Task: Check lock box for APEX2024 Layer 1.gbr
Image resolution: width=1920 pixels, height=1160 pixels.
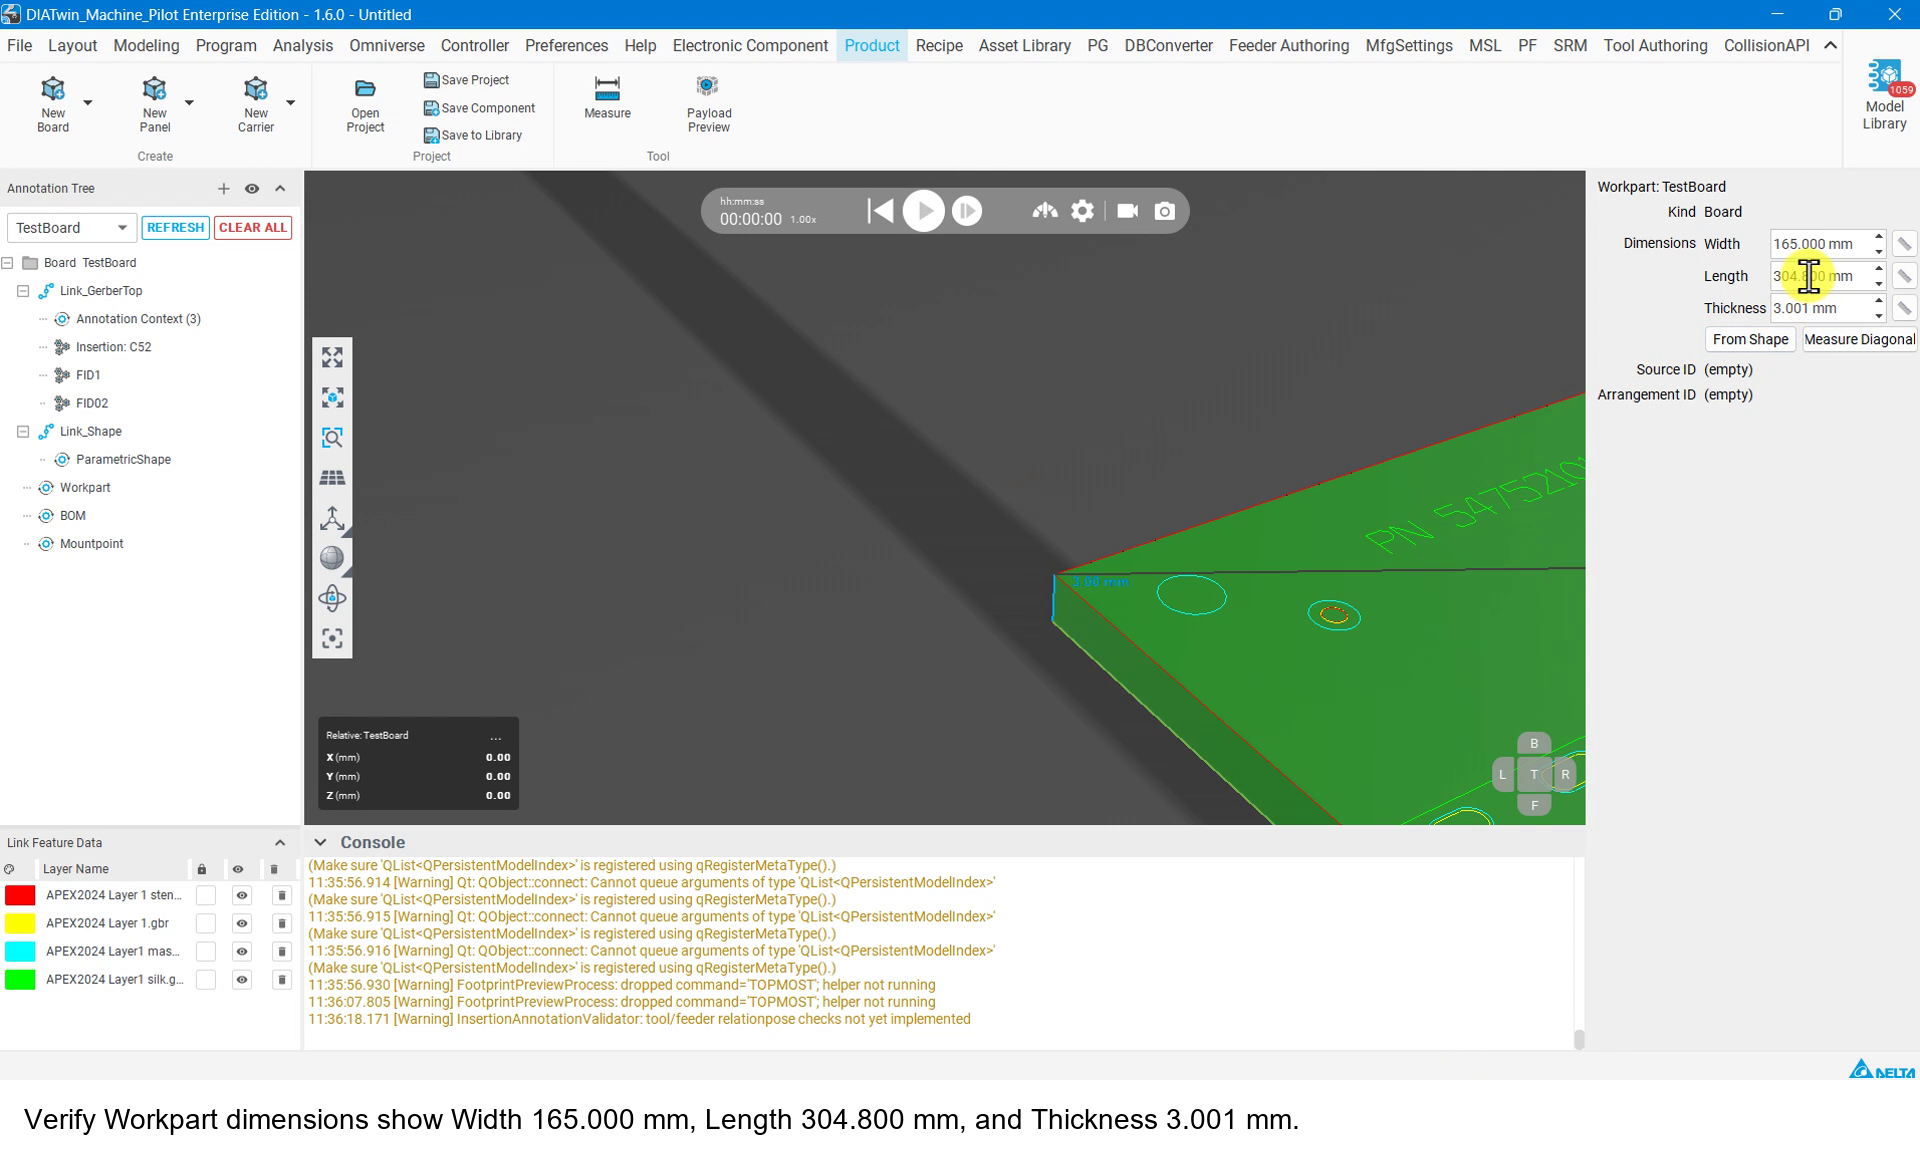Action: (205, 924)
